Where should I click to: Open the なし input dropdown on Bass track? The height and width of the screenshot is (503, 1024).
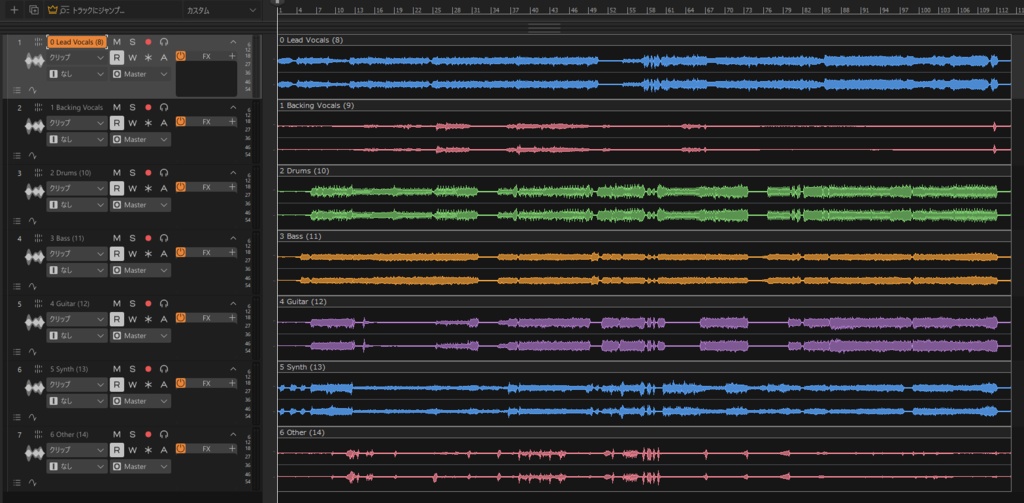coord(76,270)
